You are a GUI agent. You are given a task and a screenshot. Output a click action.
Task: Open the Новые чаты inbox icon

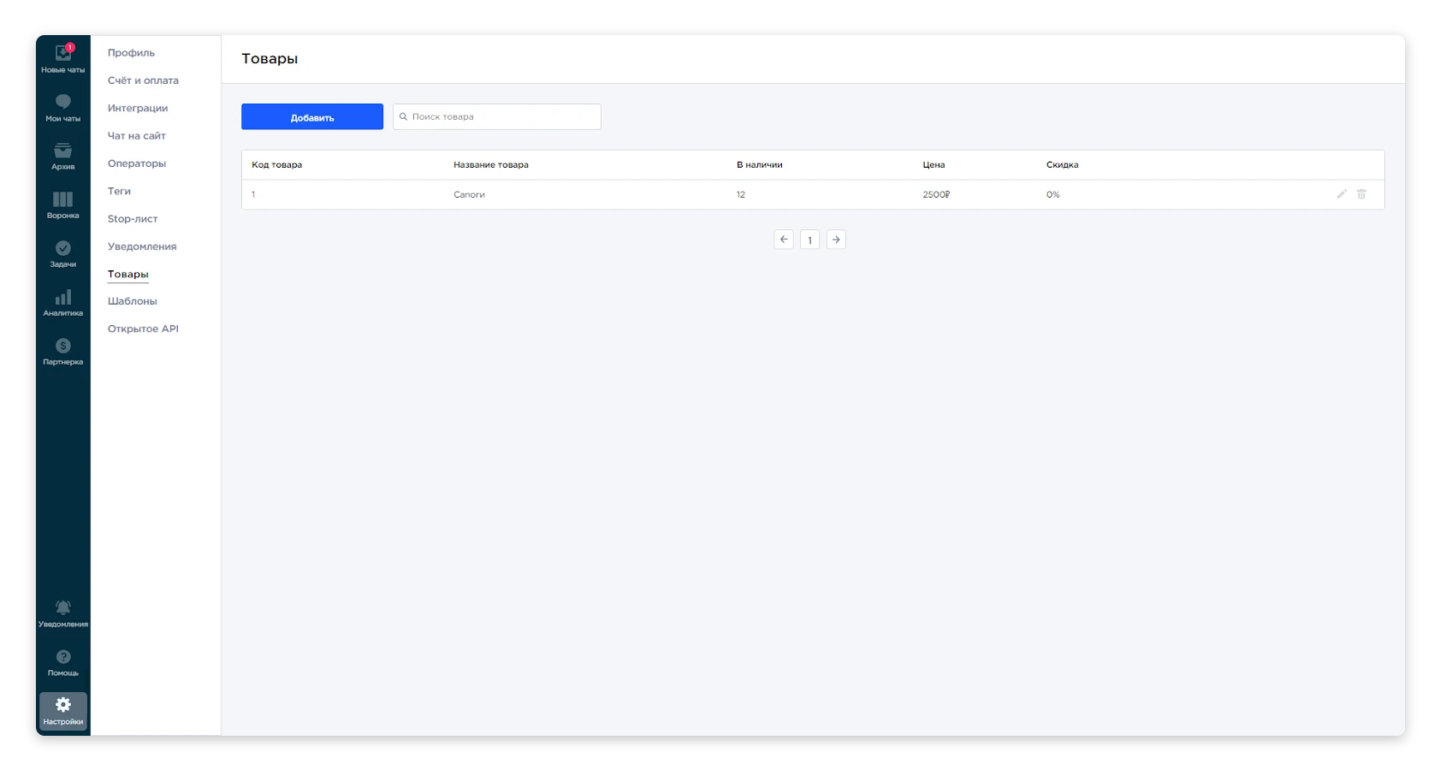click(63, 55)
